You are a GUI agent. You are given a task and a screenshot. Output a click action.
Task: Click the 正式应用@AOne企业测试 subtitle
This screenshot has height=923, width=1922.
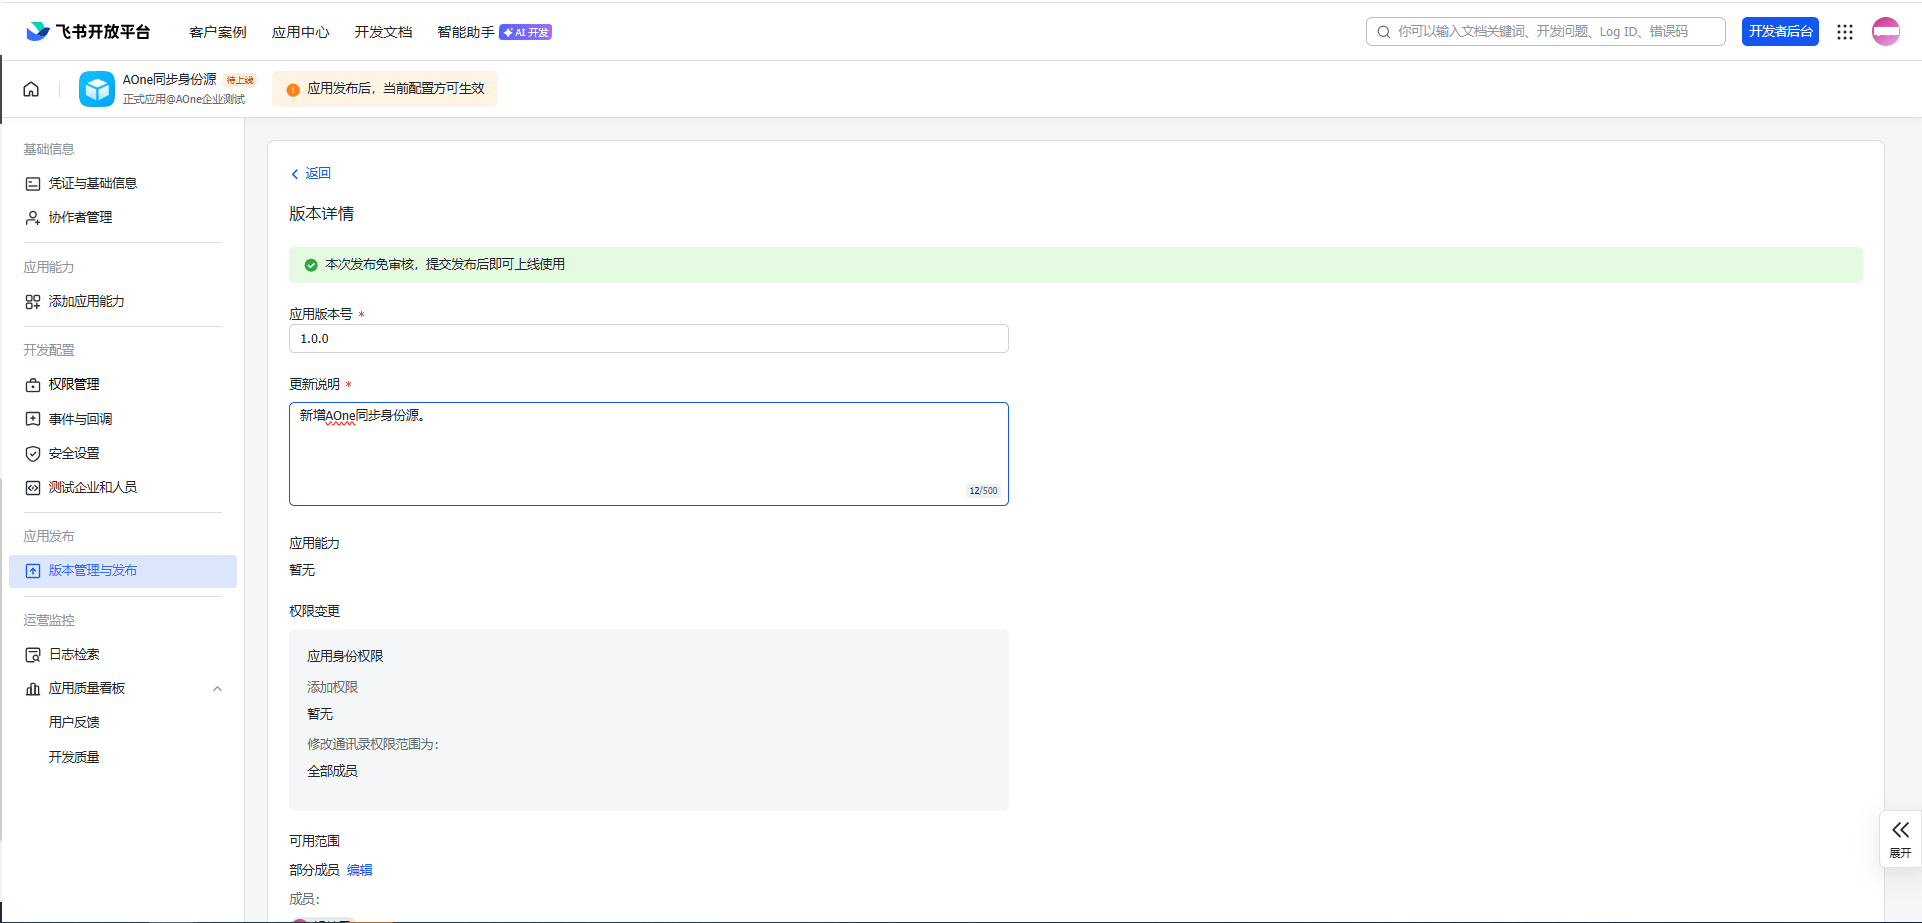[184, 99]
